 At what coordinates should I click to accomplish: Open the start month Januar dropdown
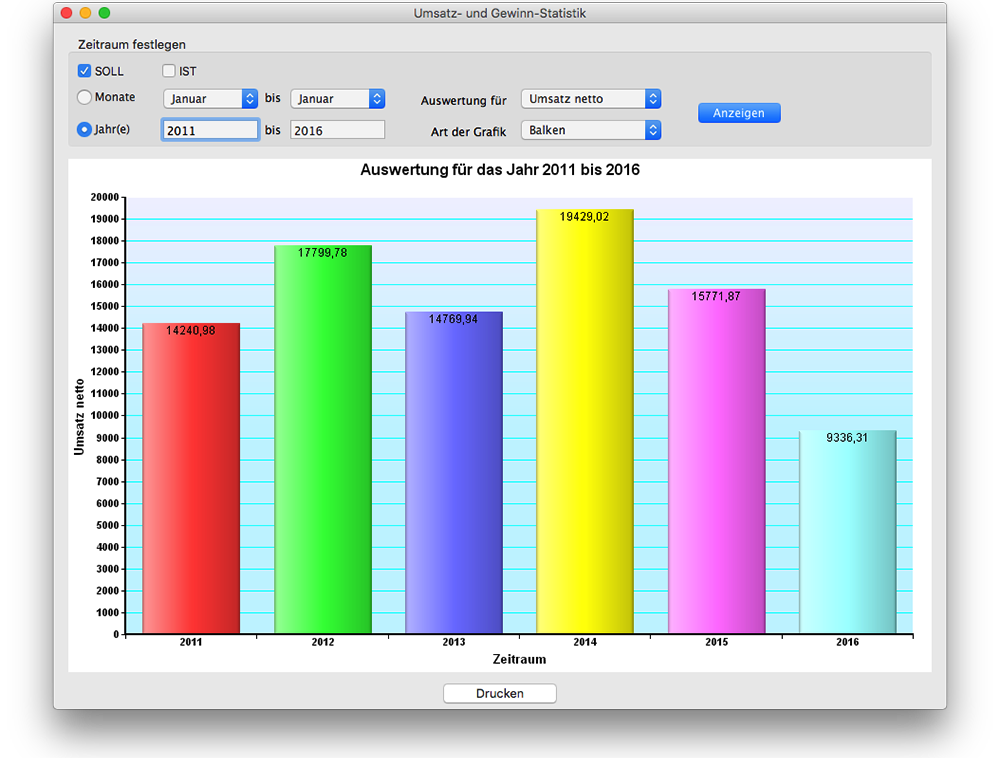click(x=210, y=99)
